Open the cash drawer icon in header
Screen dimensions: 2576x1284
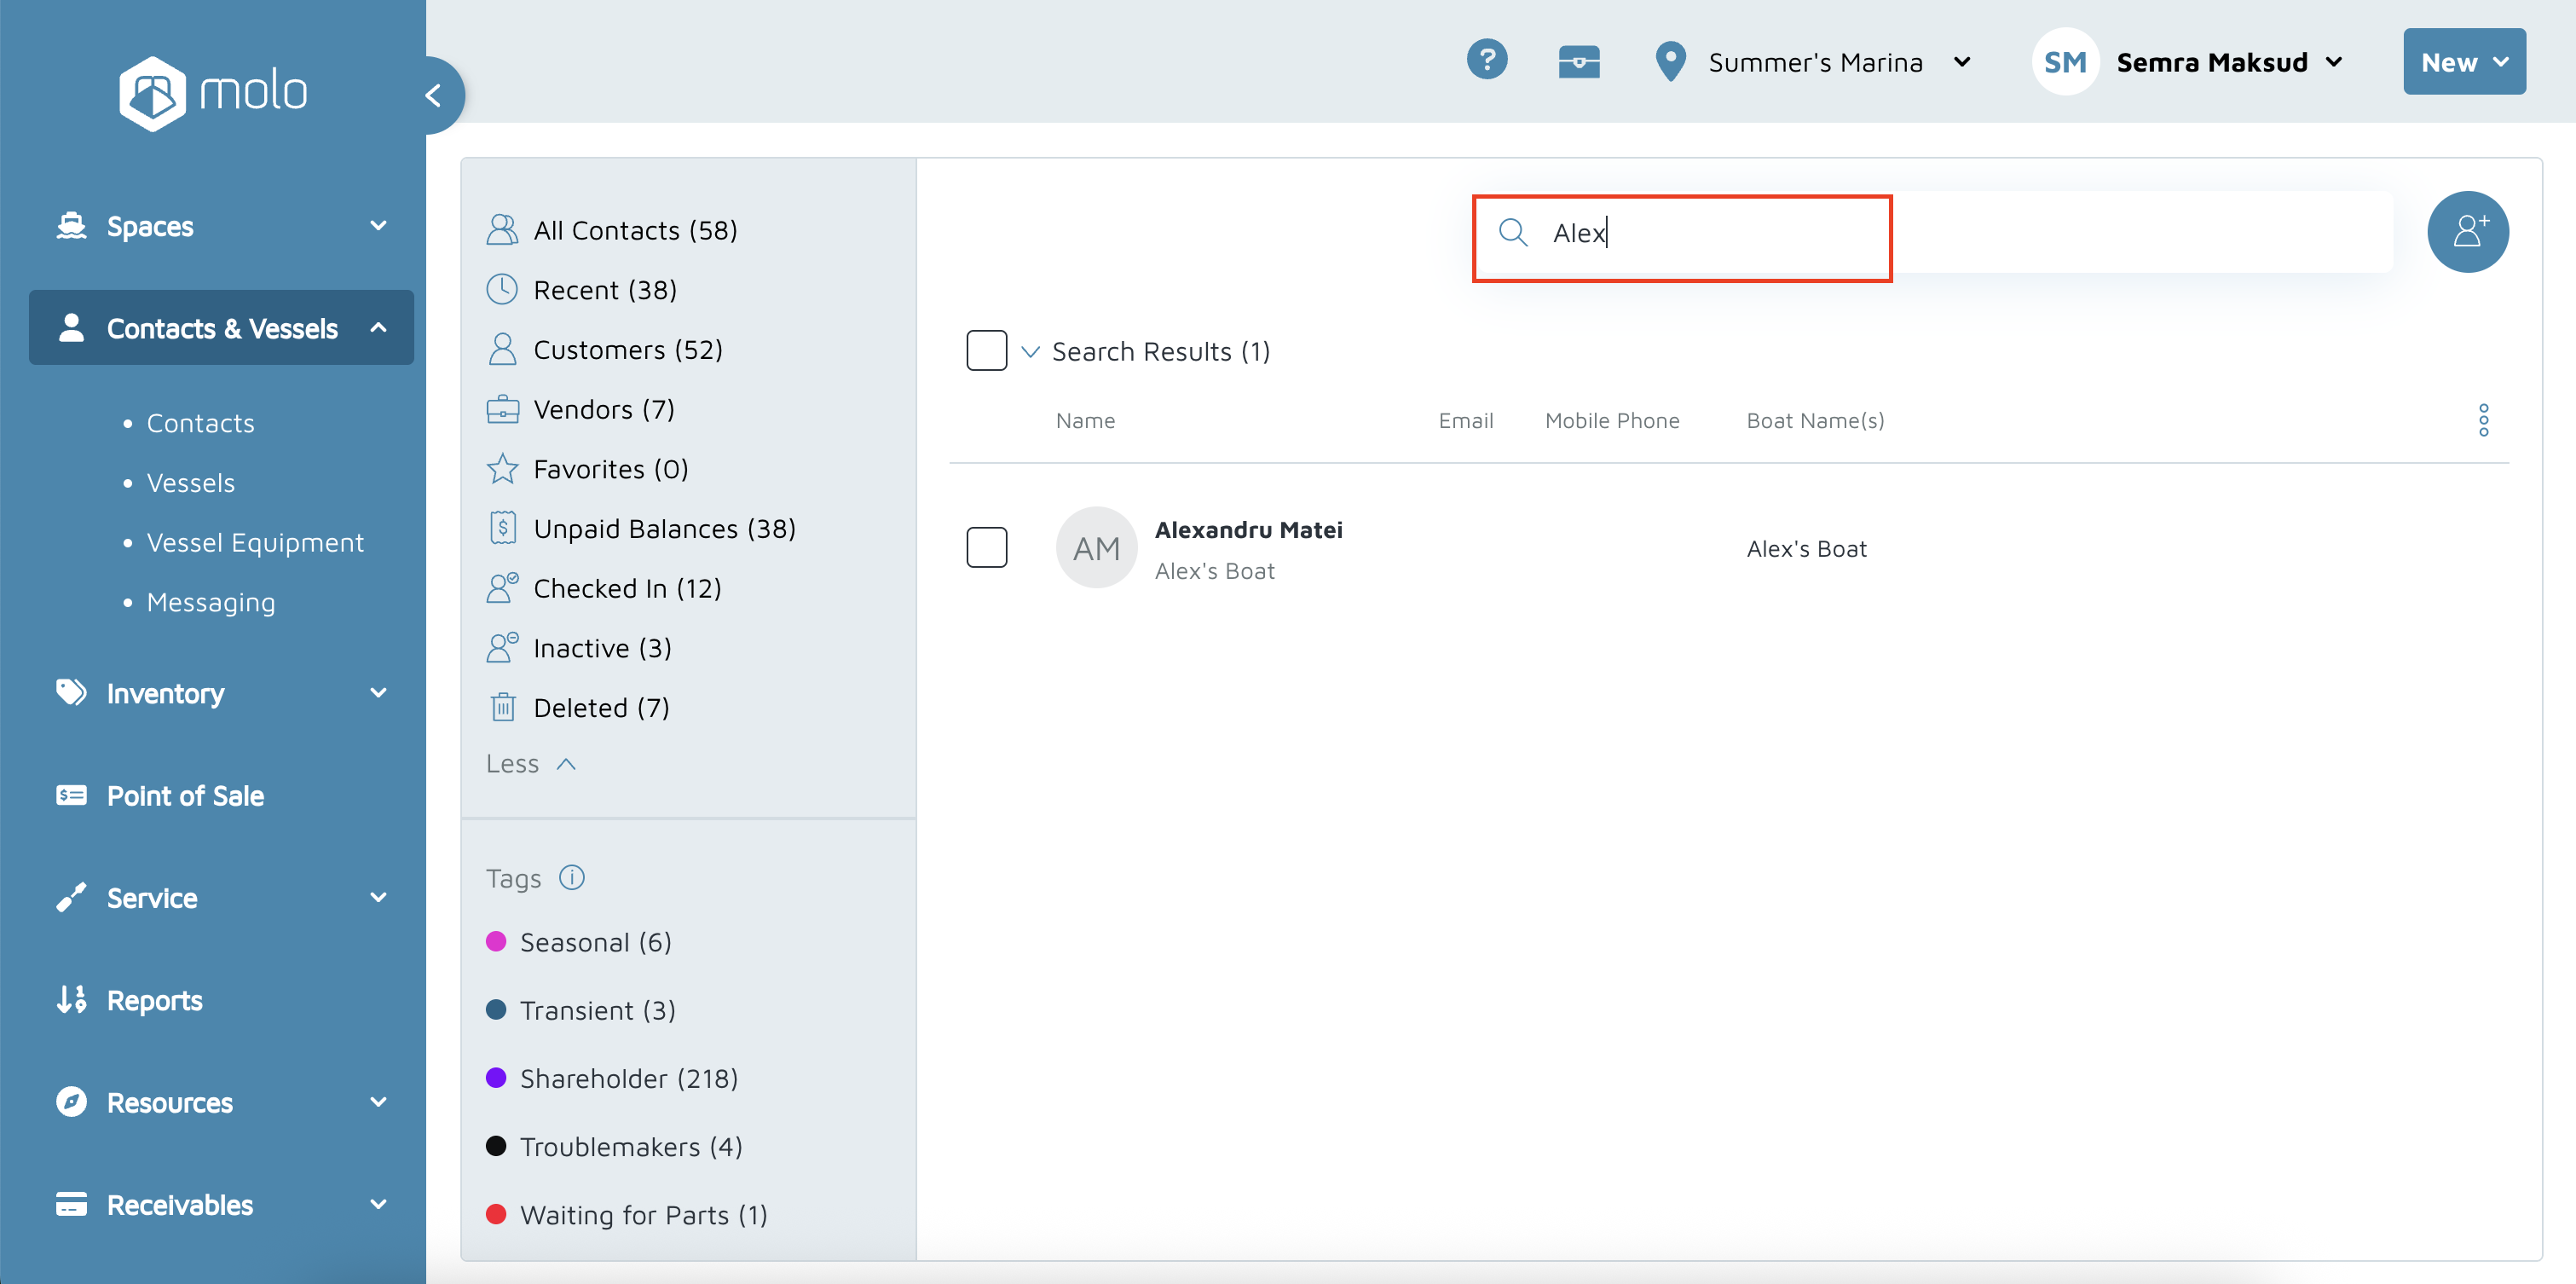(x=1578, y=62)
